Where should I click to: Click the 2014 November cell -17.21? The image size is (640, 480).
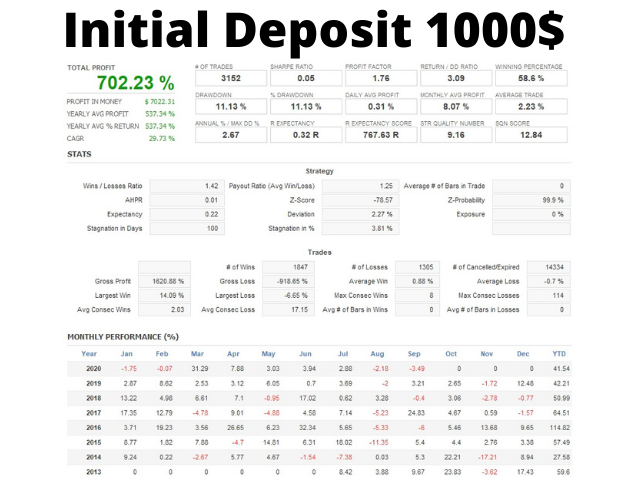pos(487,458)
